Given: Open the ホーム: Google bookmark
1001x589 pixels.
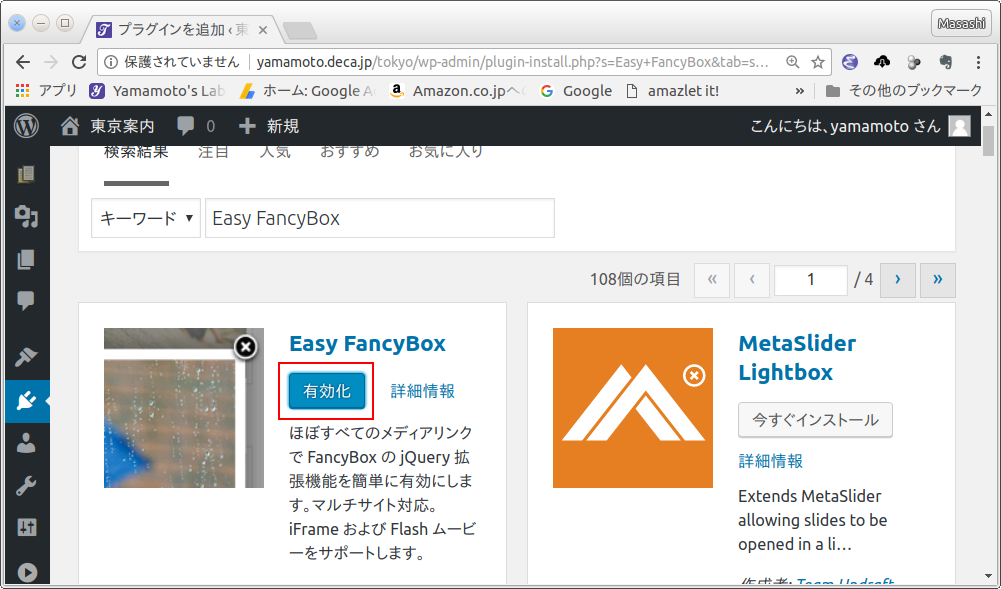Looking at the screenshot, I should point(308,91).
